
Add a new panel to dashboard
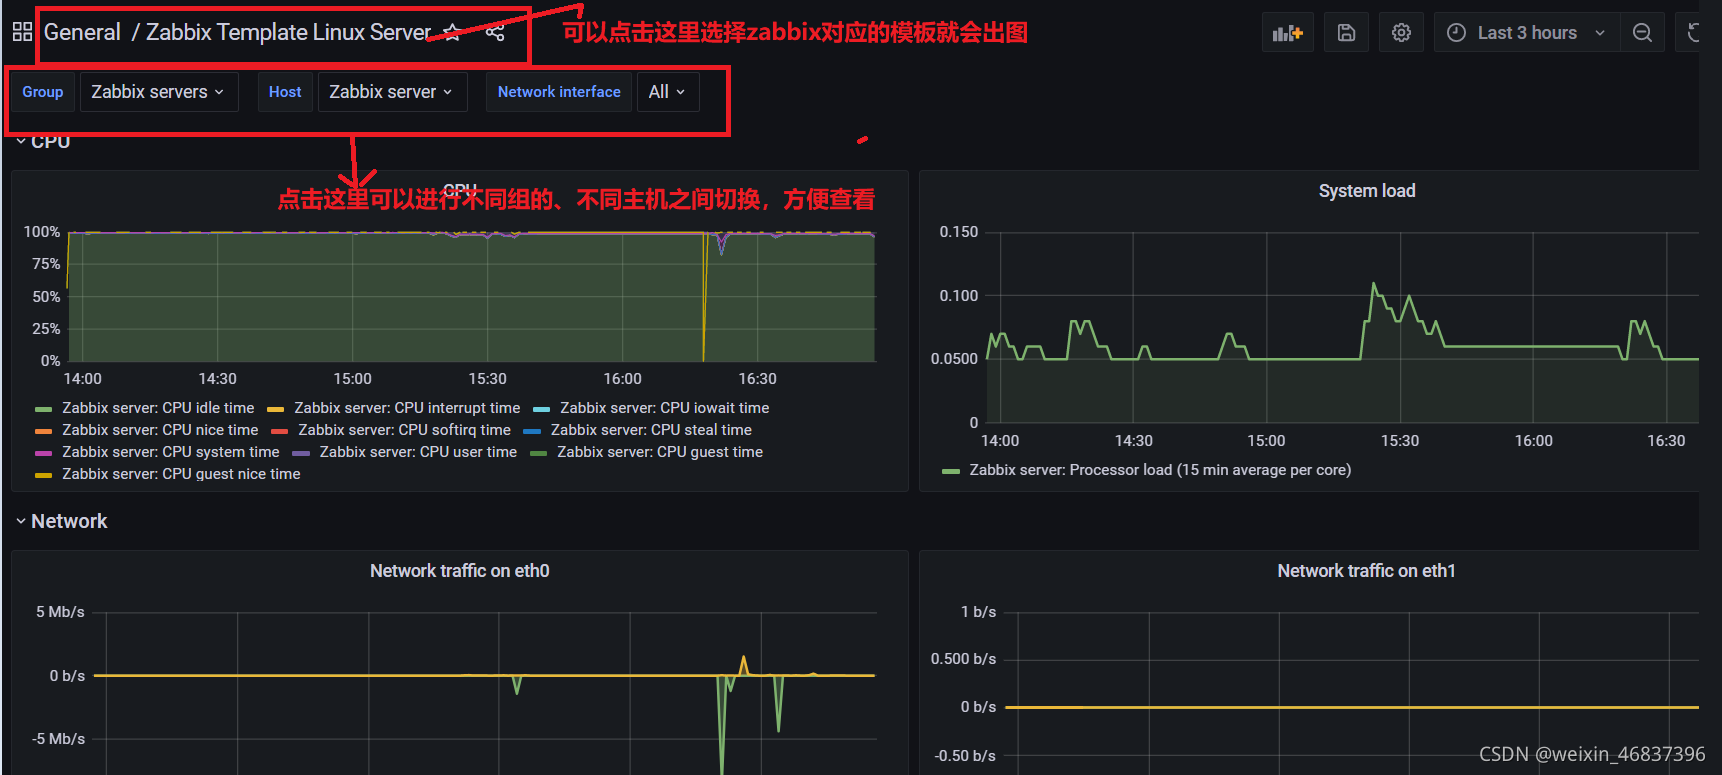coord(1287,33)
